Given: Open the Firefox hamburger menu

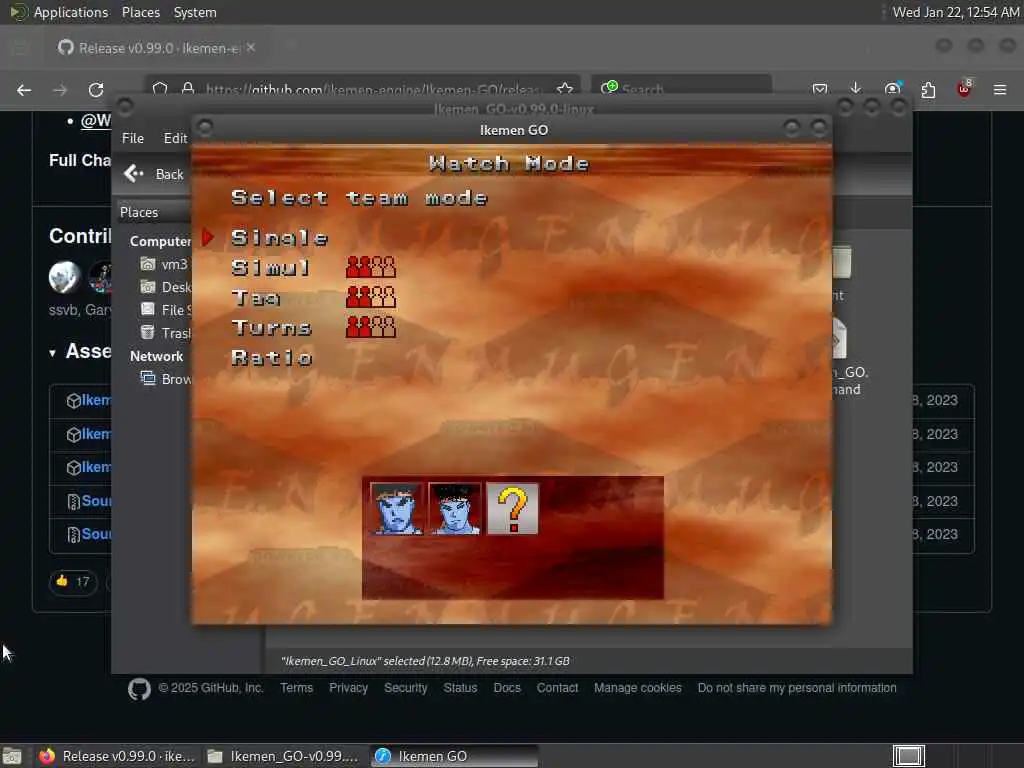Looking at the screenshot, I should coord(1000,89).
